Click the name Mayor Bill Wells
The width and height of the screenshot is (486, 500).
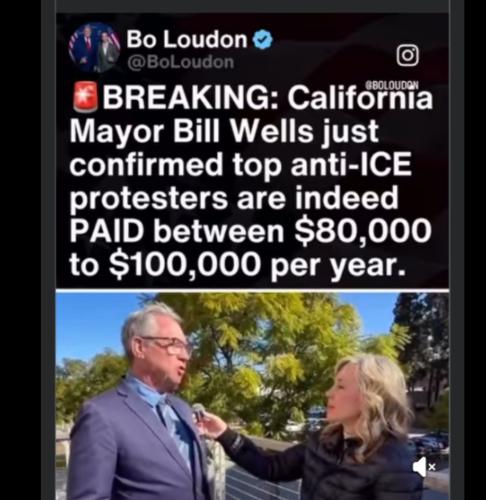point(192,131)
